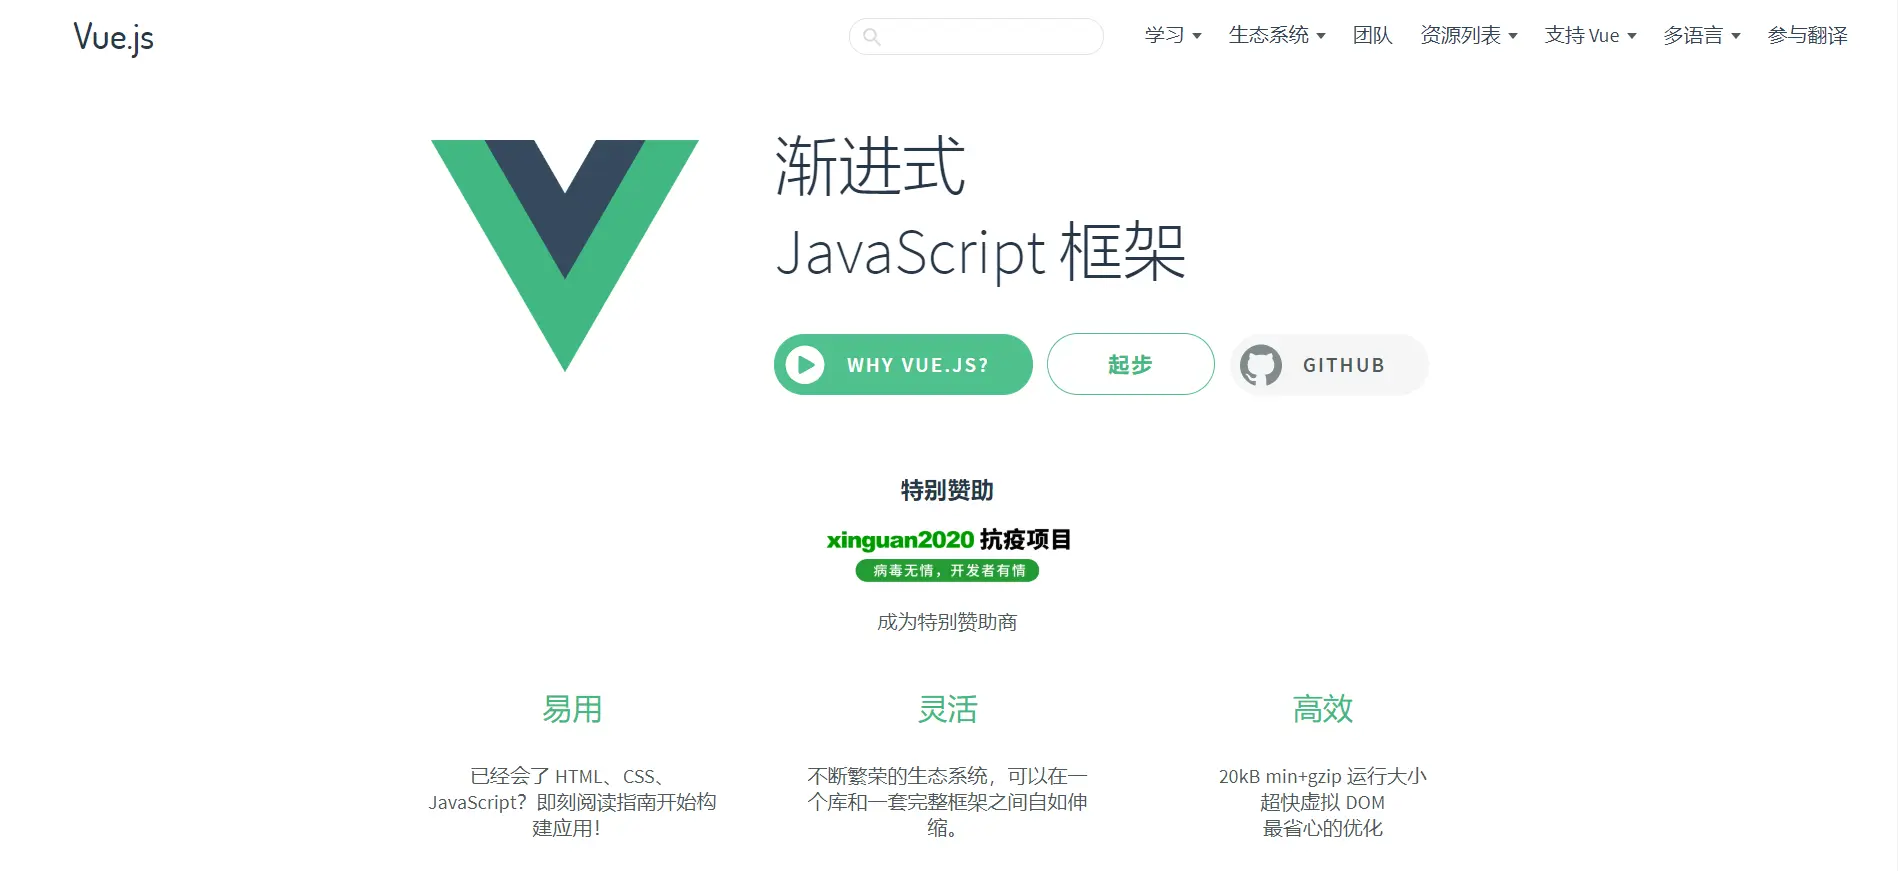Click the GitHub octocat icon

click(1261, 365)
